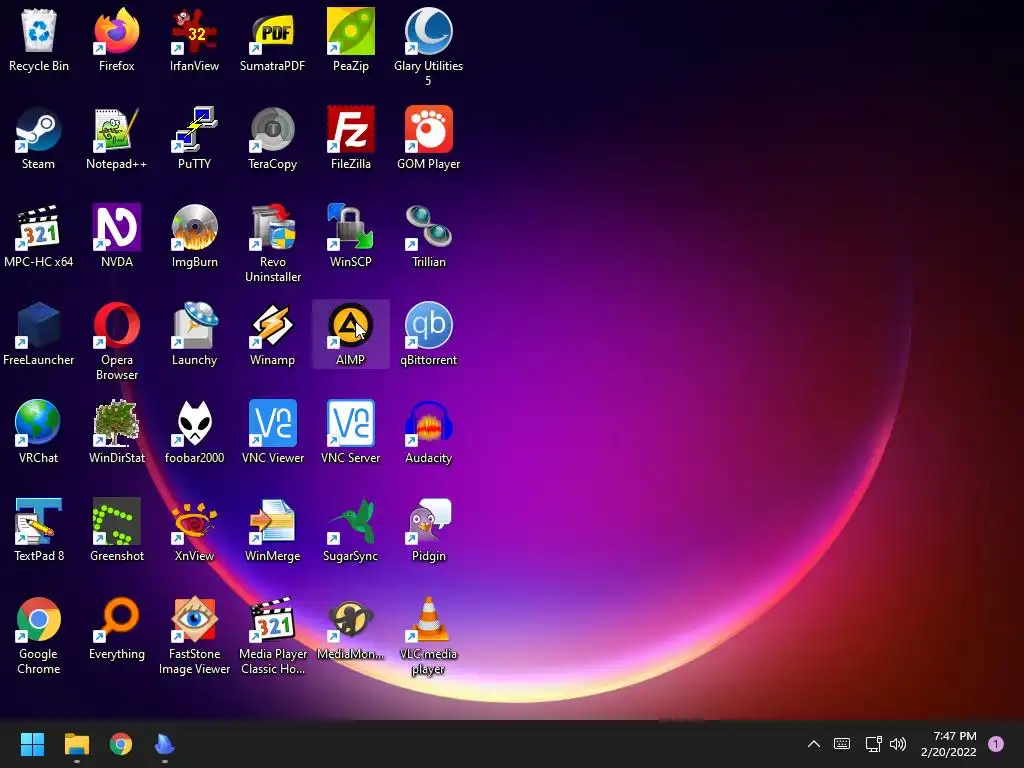Viewport: 1024px width, 768px height.
Task: Click Media Player Classic Home Cinema icon
Action: [x=272, y=619]
